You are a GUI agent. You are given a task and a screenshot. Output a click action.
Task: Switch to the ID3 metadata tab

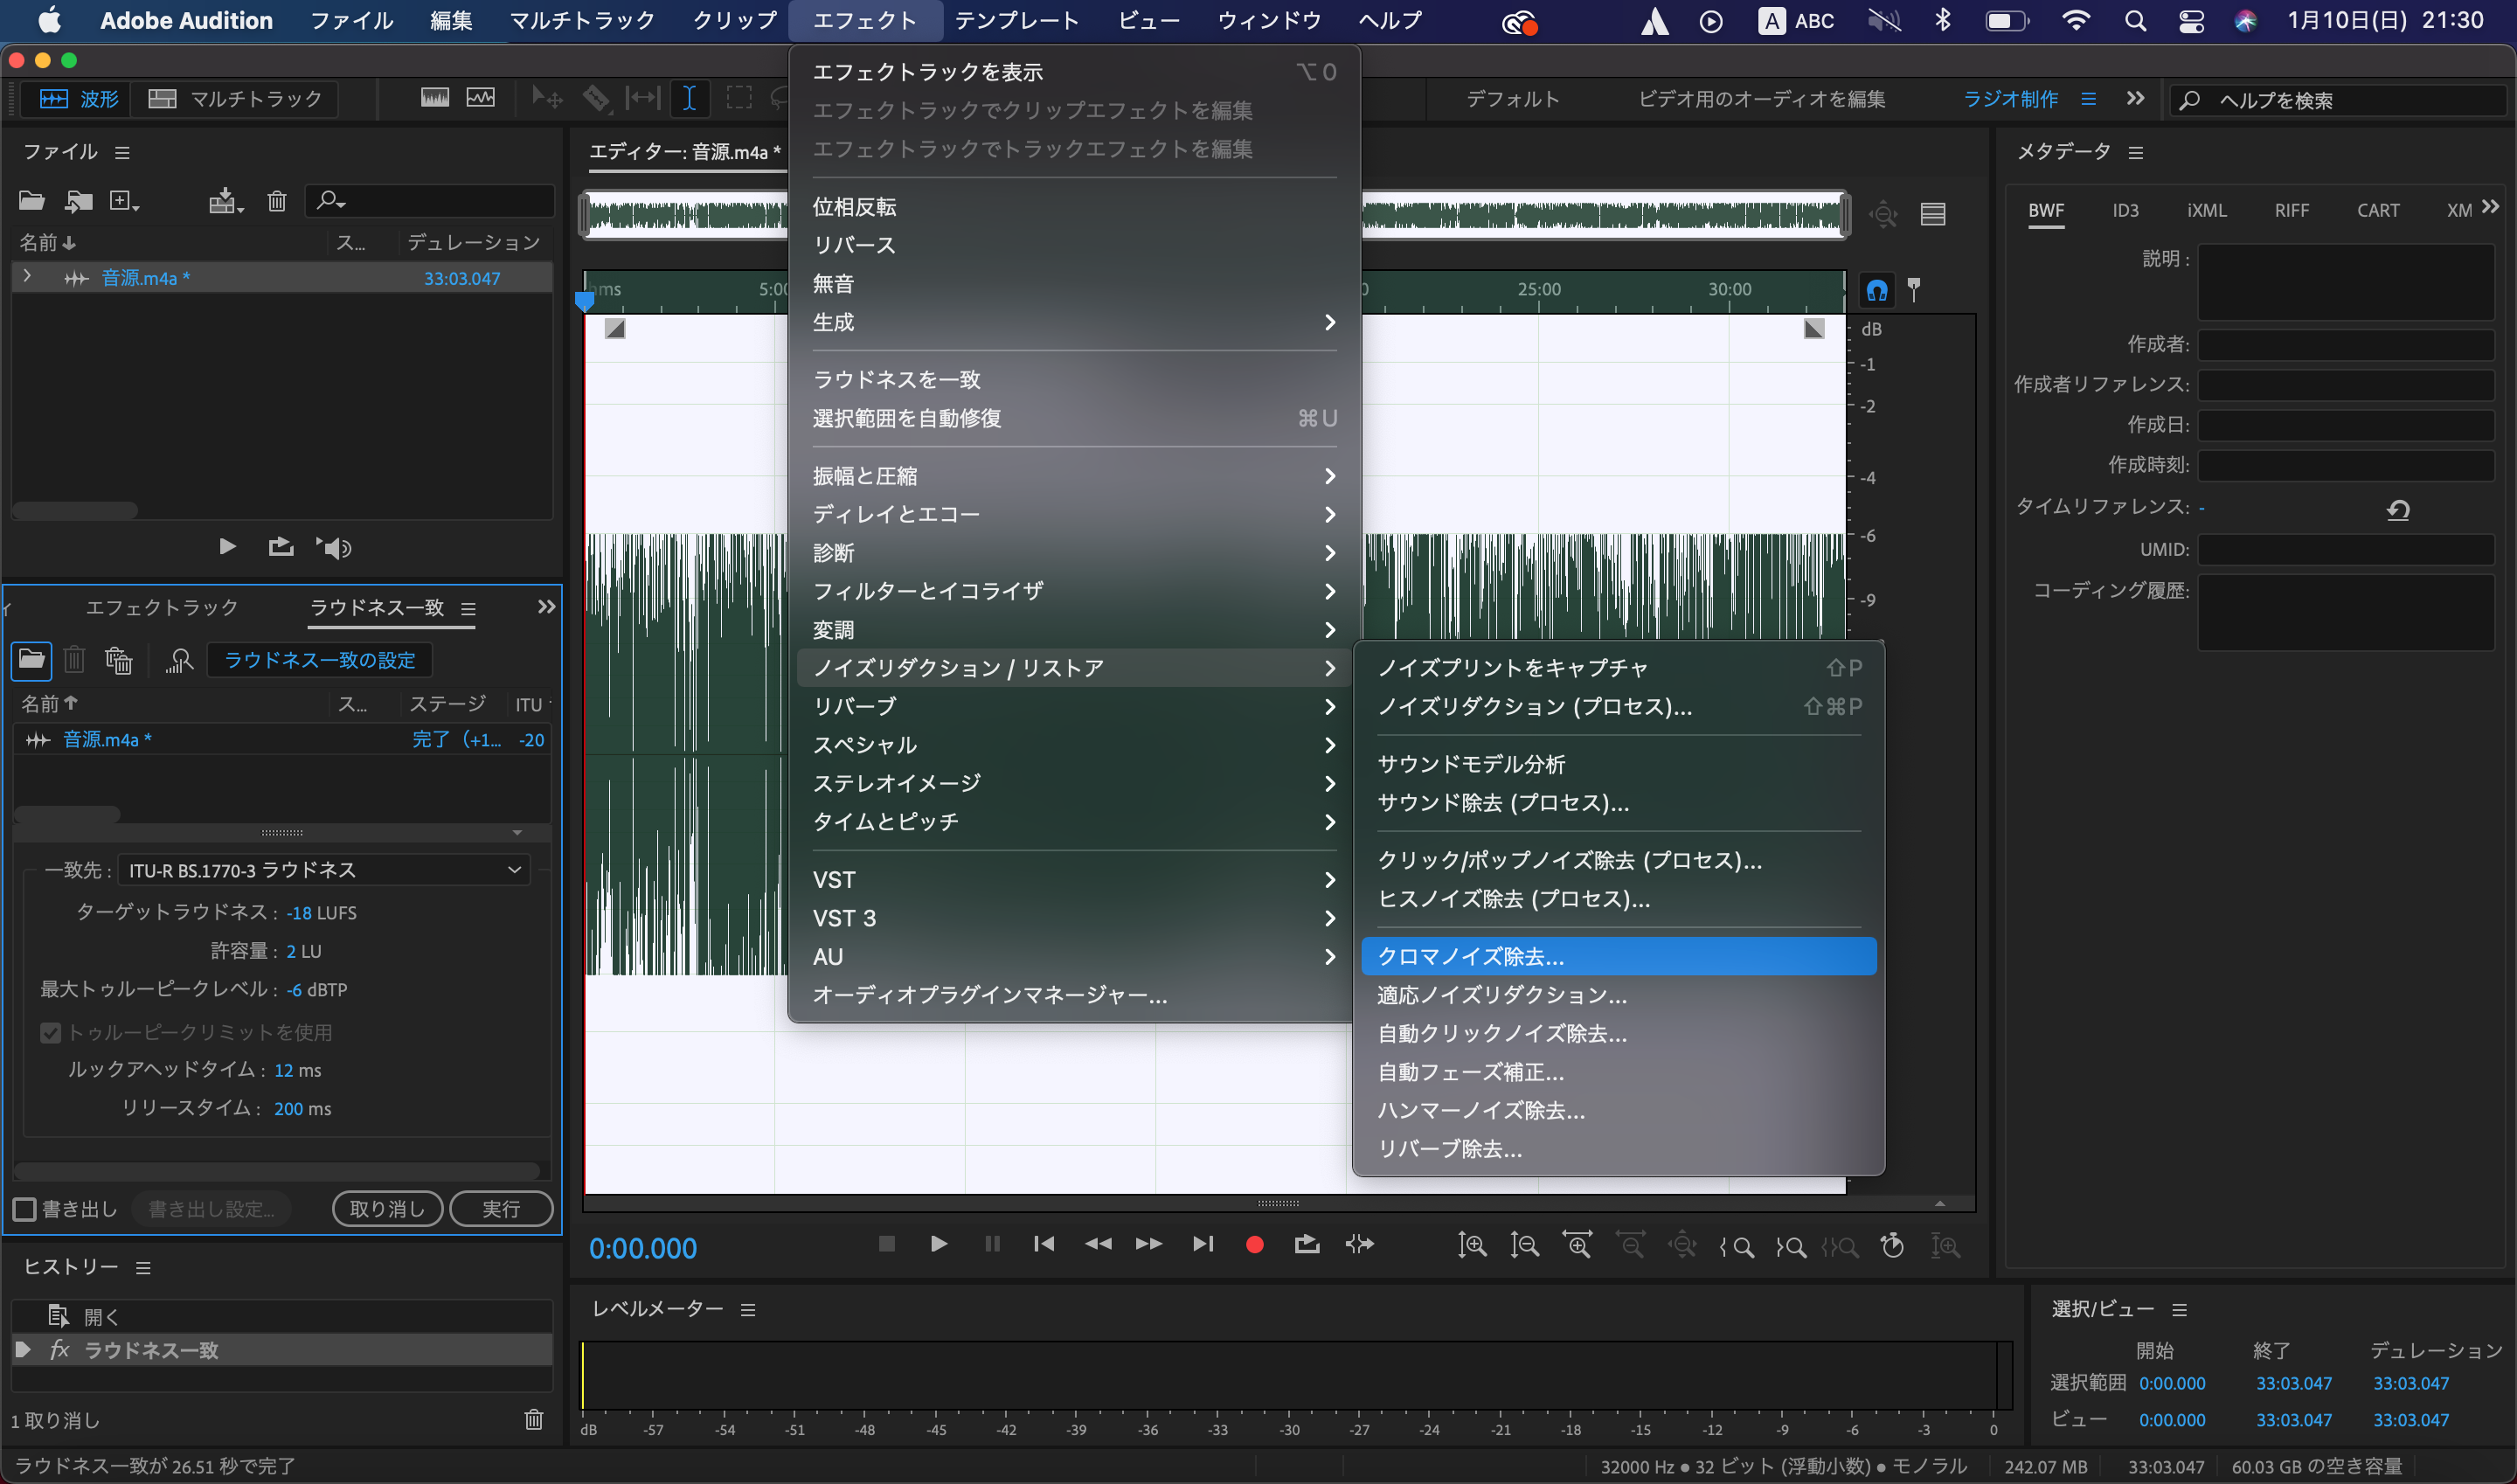point(2125,210)
